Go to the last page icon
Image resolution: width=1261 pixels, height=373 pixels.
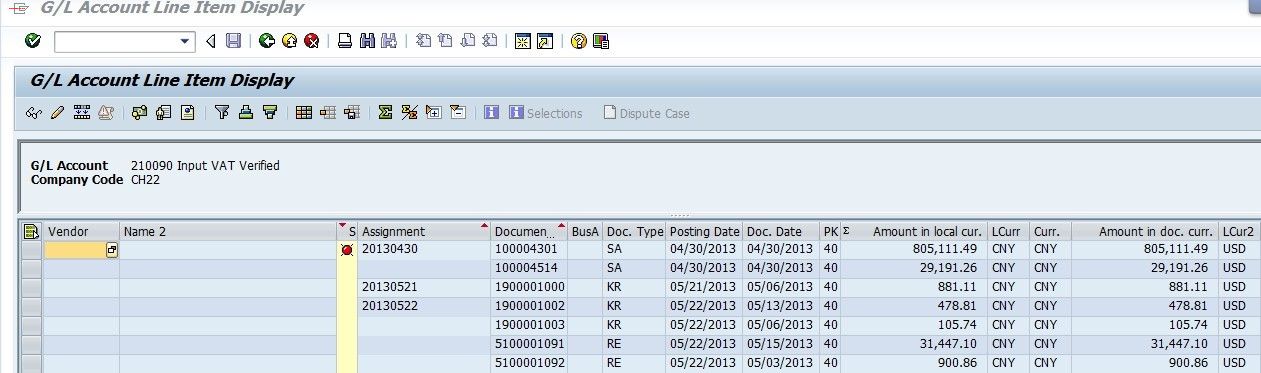(x=490, y=41)
